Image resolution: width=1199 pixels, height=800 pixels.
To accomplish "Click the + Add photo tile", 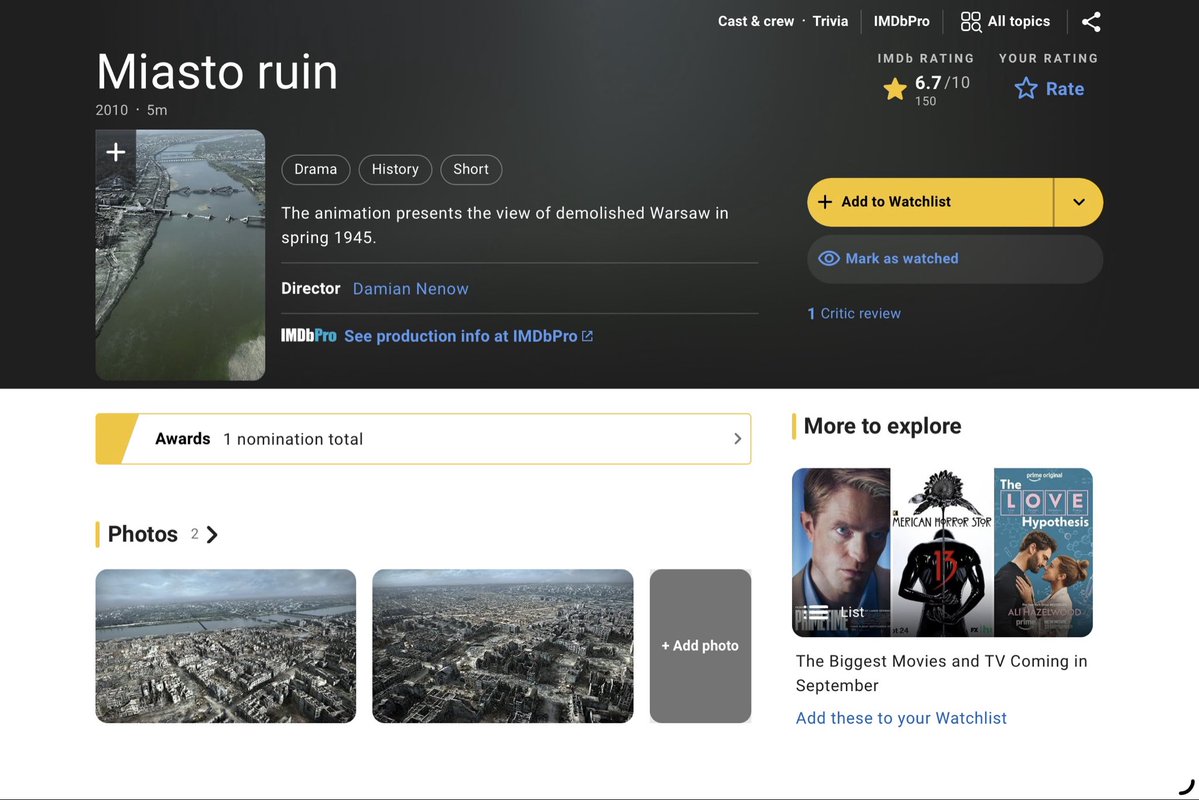I will [700, 646].
